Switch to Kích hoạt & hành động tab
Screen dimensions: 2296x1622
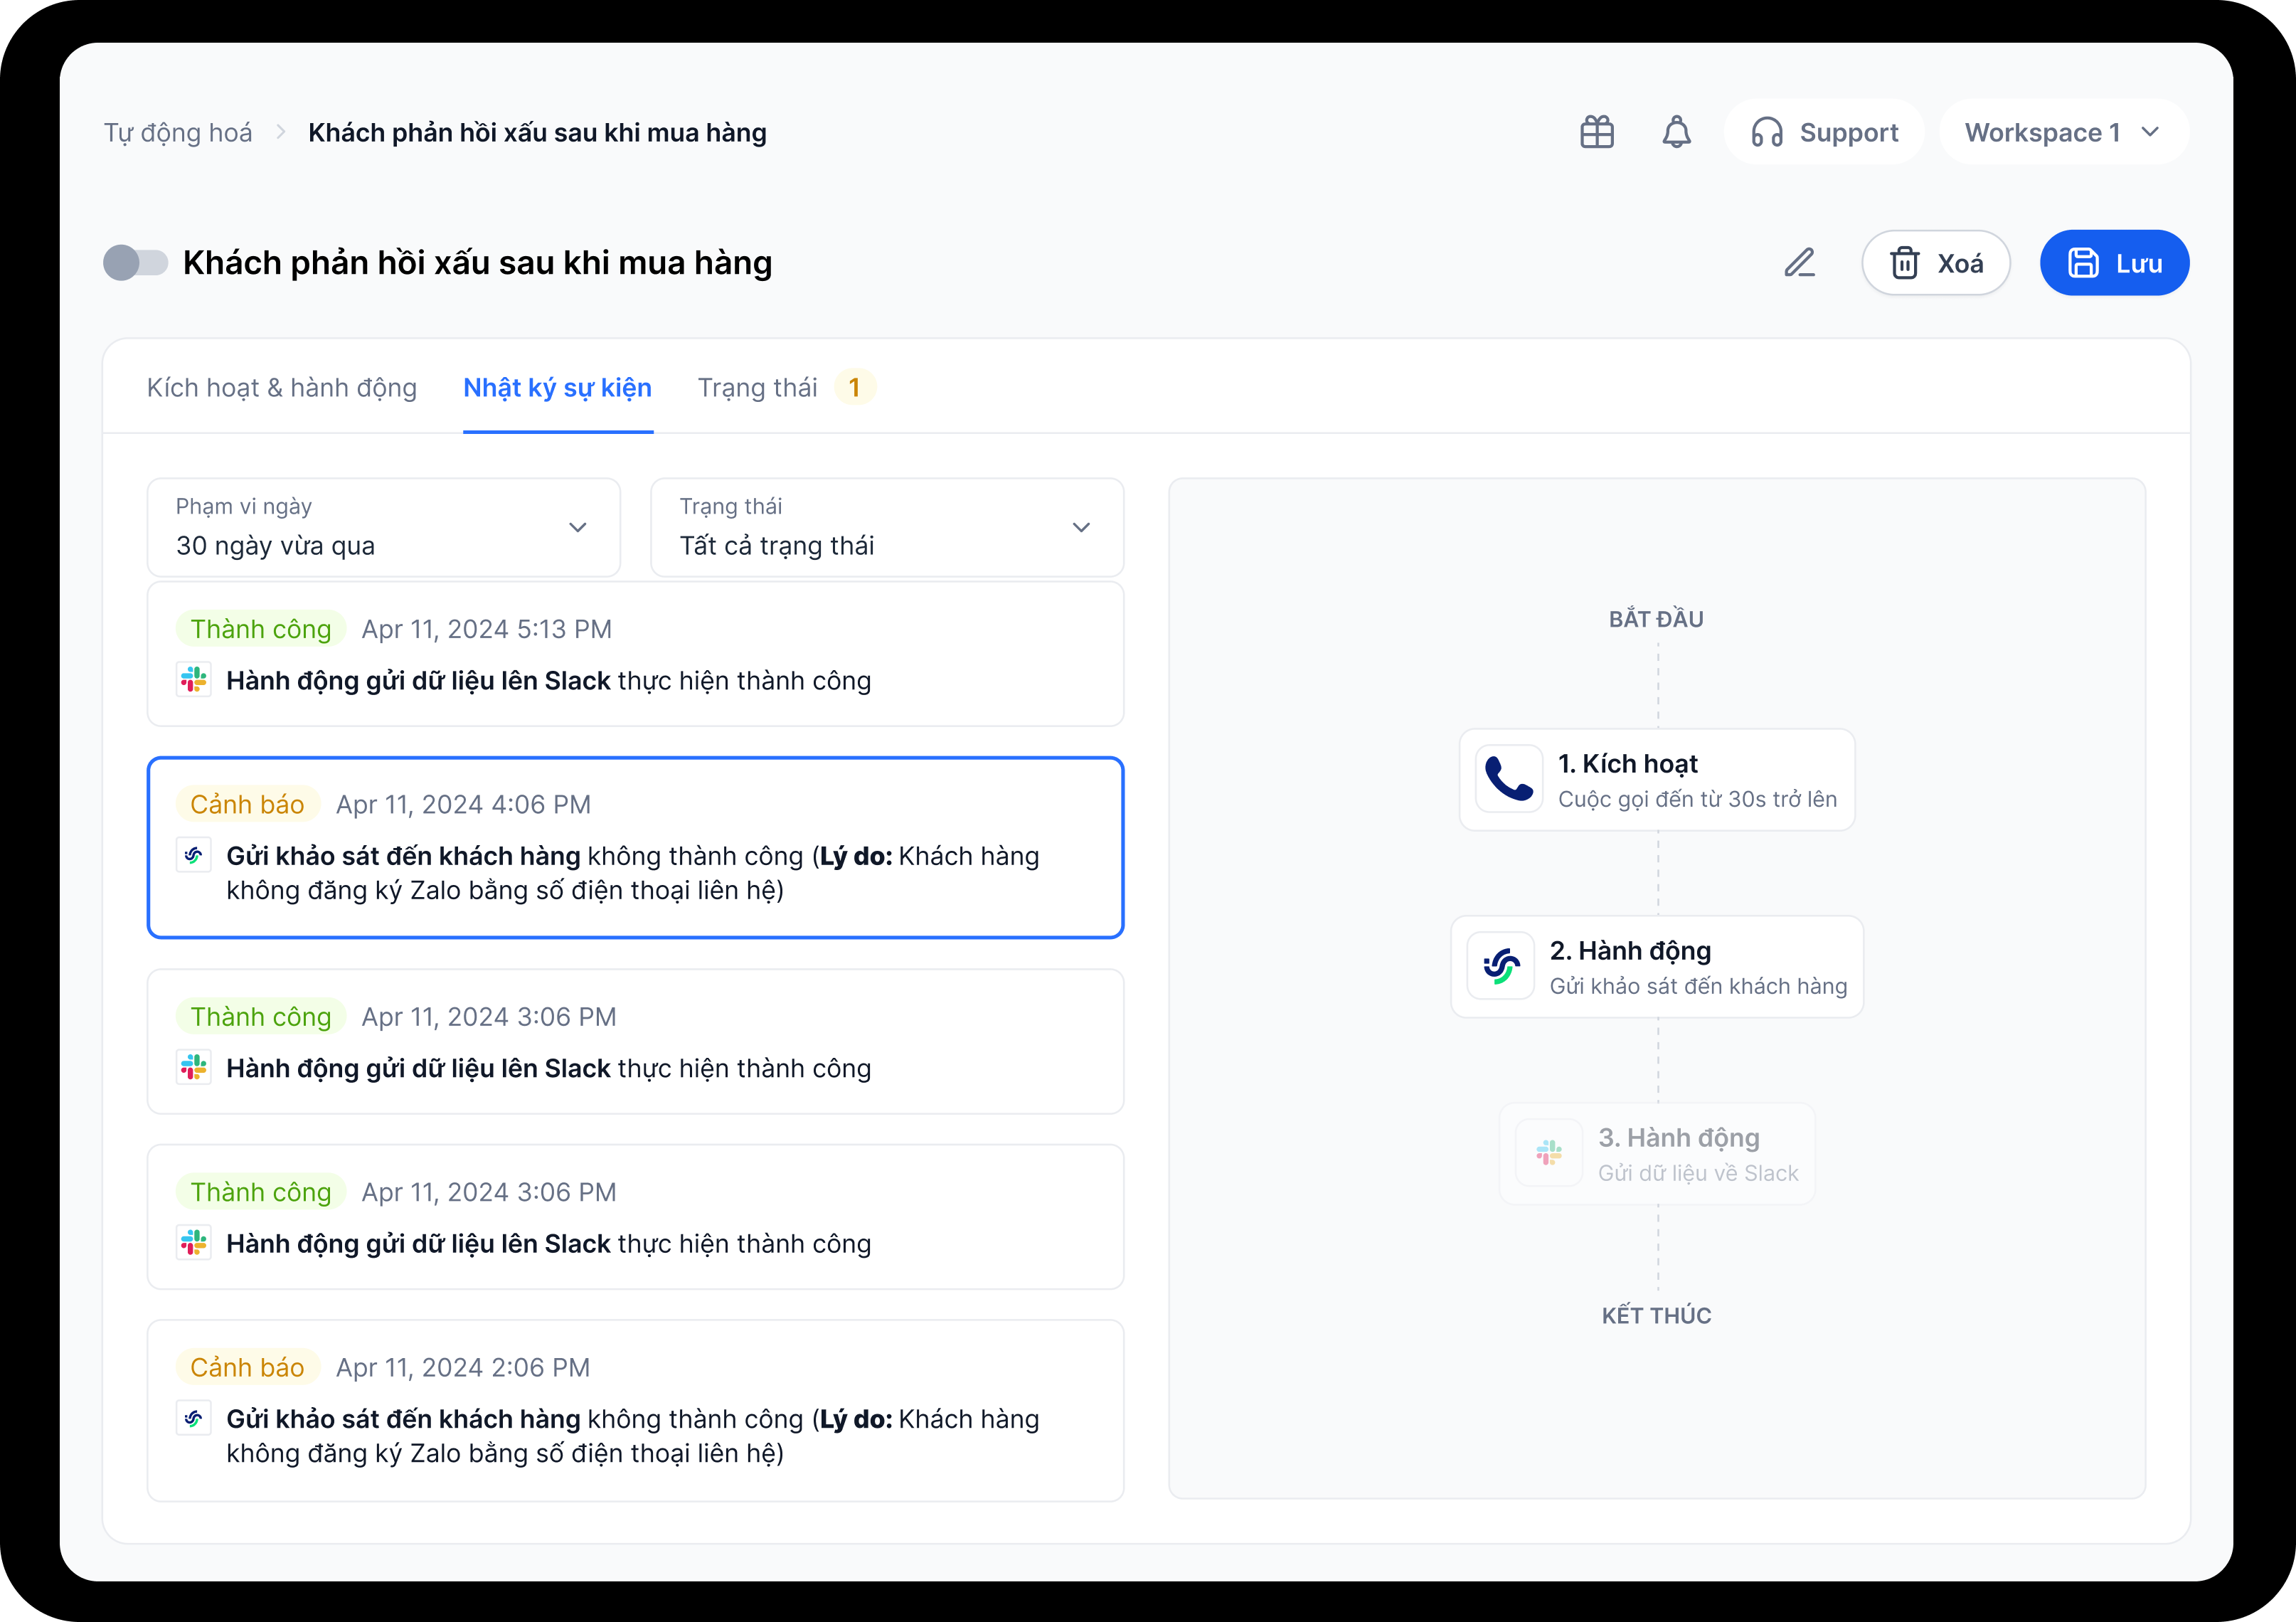click(x=282, y=388)
